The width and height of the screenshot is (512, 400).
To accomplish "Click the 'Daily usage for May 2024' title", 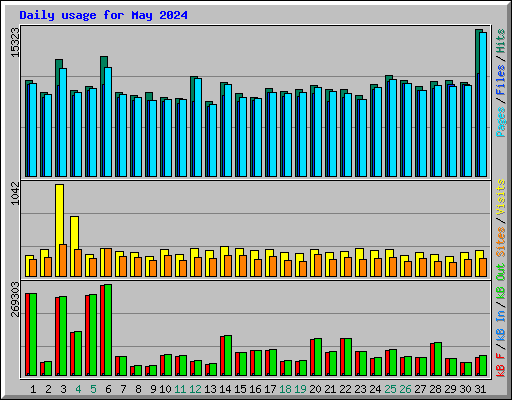I will [x=103, y=15].
